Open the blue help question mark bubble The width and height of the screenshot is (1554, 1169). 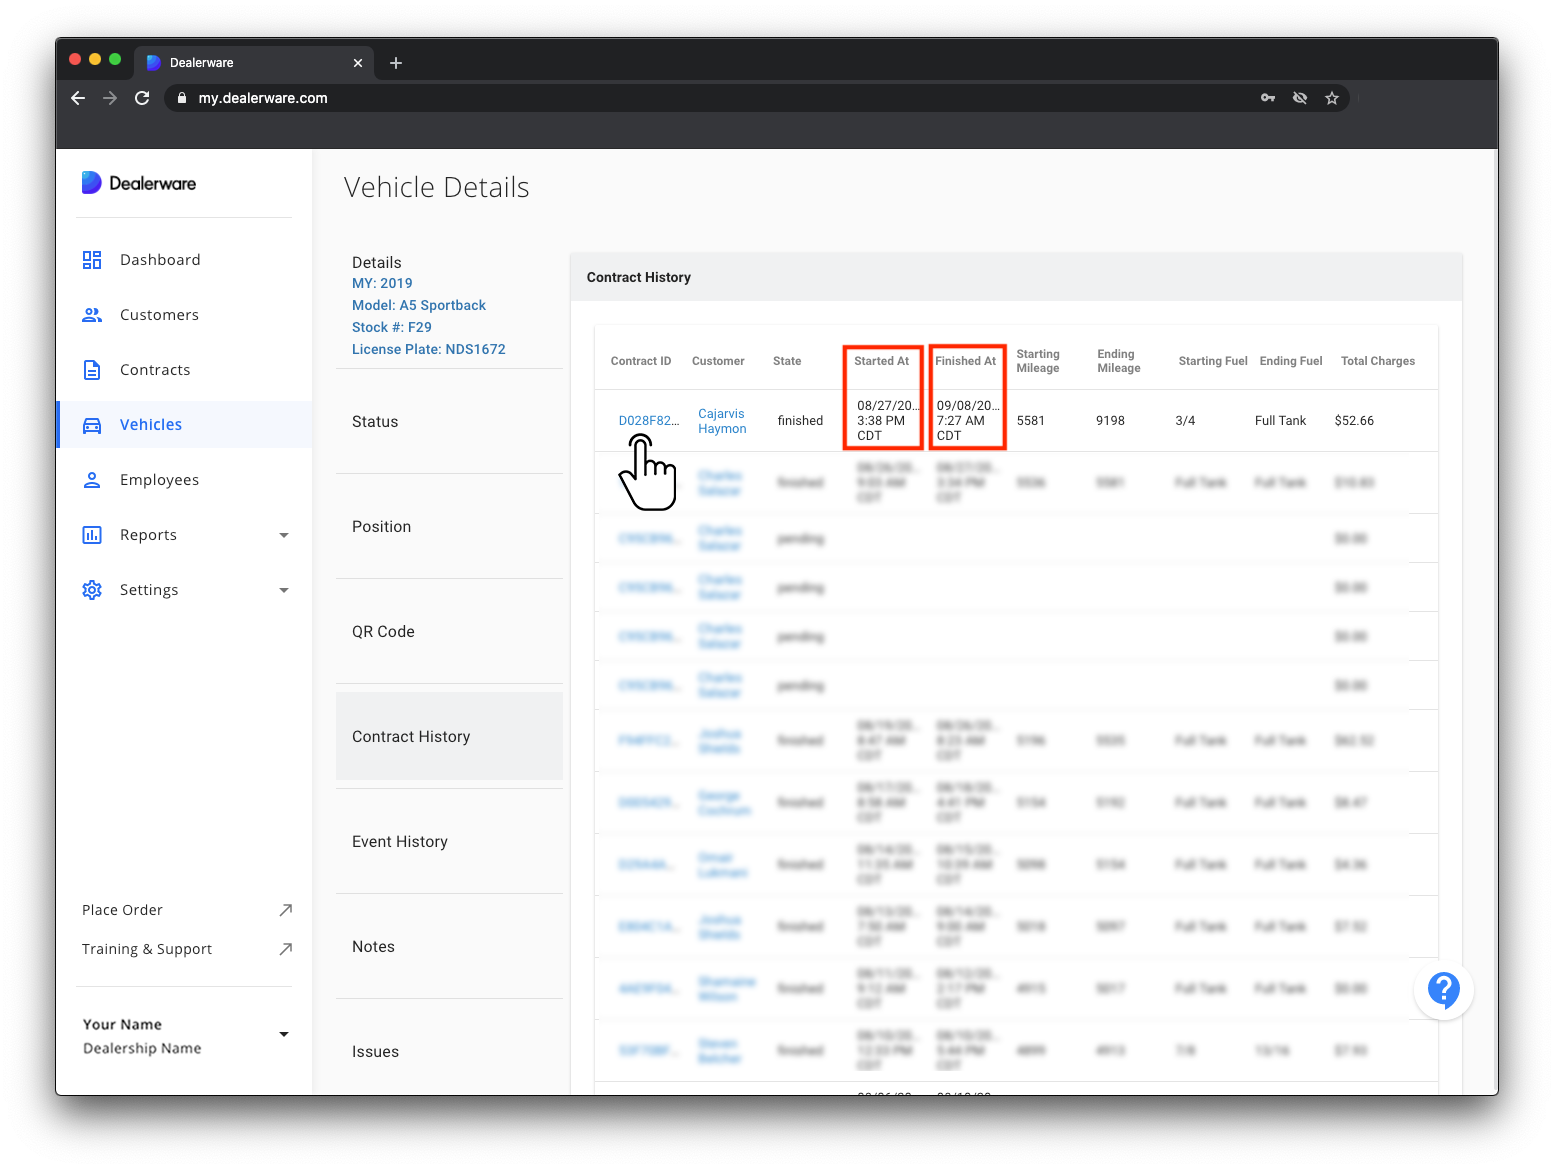(1443, 990)
